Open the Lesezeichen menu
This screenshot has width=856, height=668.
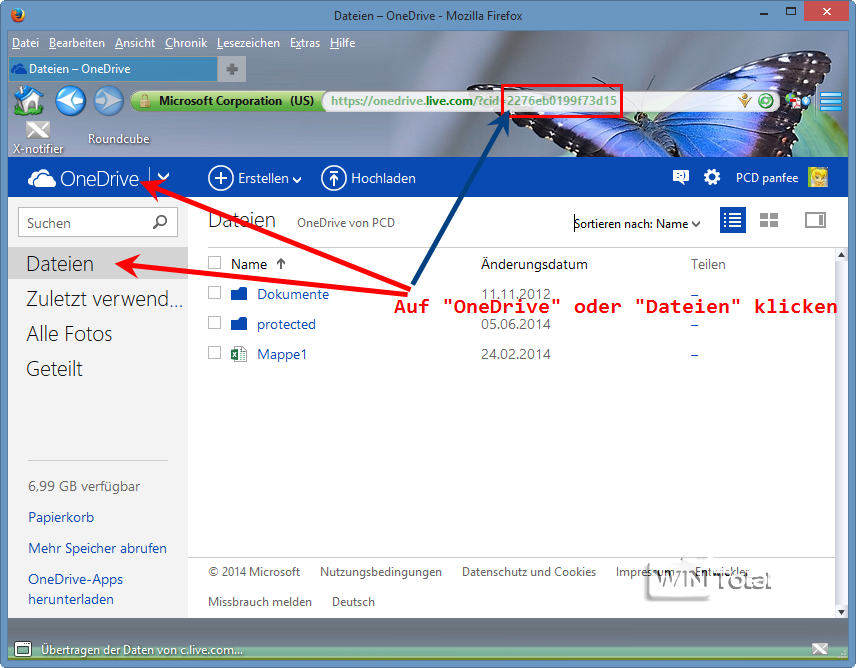(x=248, y=43)
